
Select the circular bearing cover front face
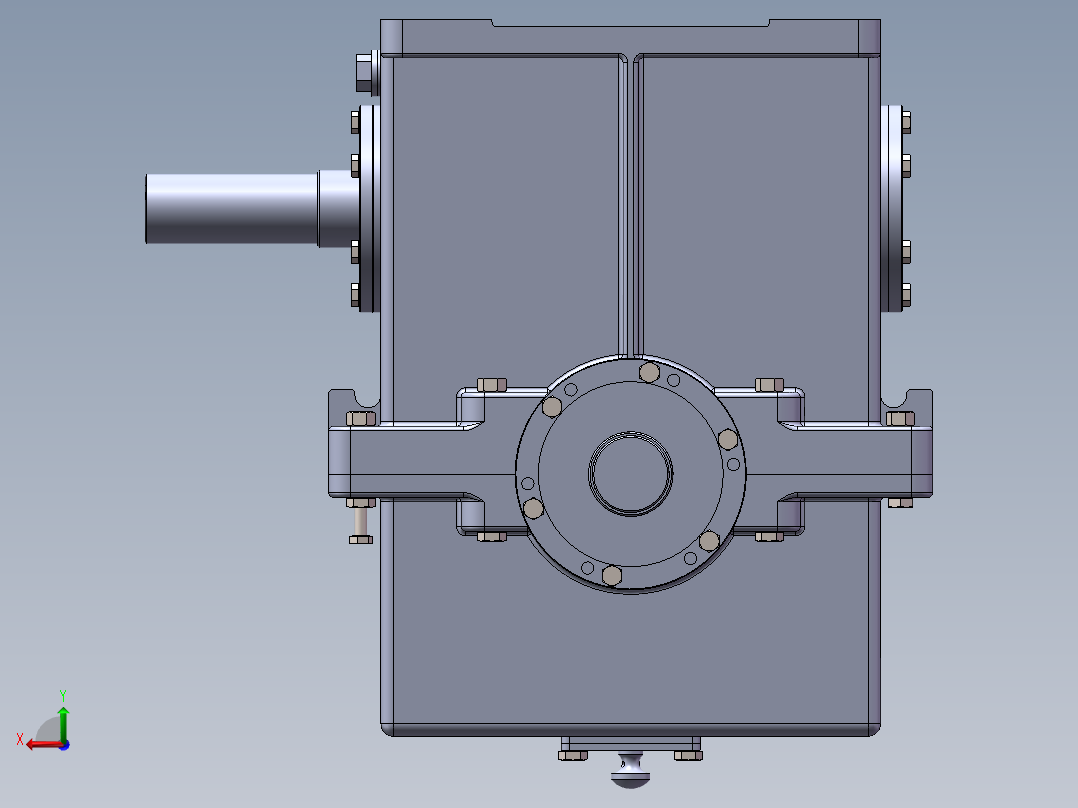pos(630,474)
